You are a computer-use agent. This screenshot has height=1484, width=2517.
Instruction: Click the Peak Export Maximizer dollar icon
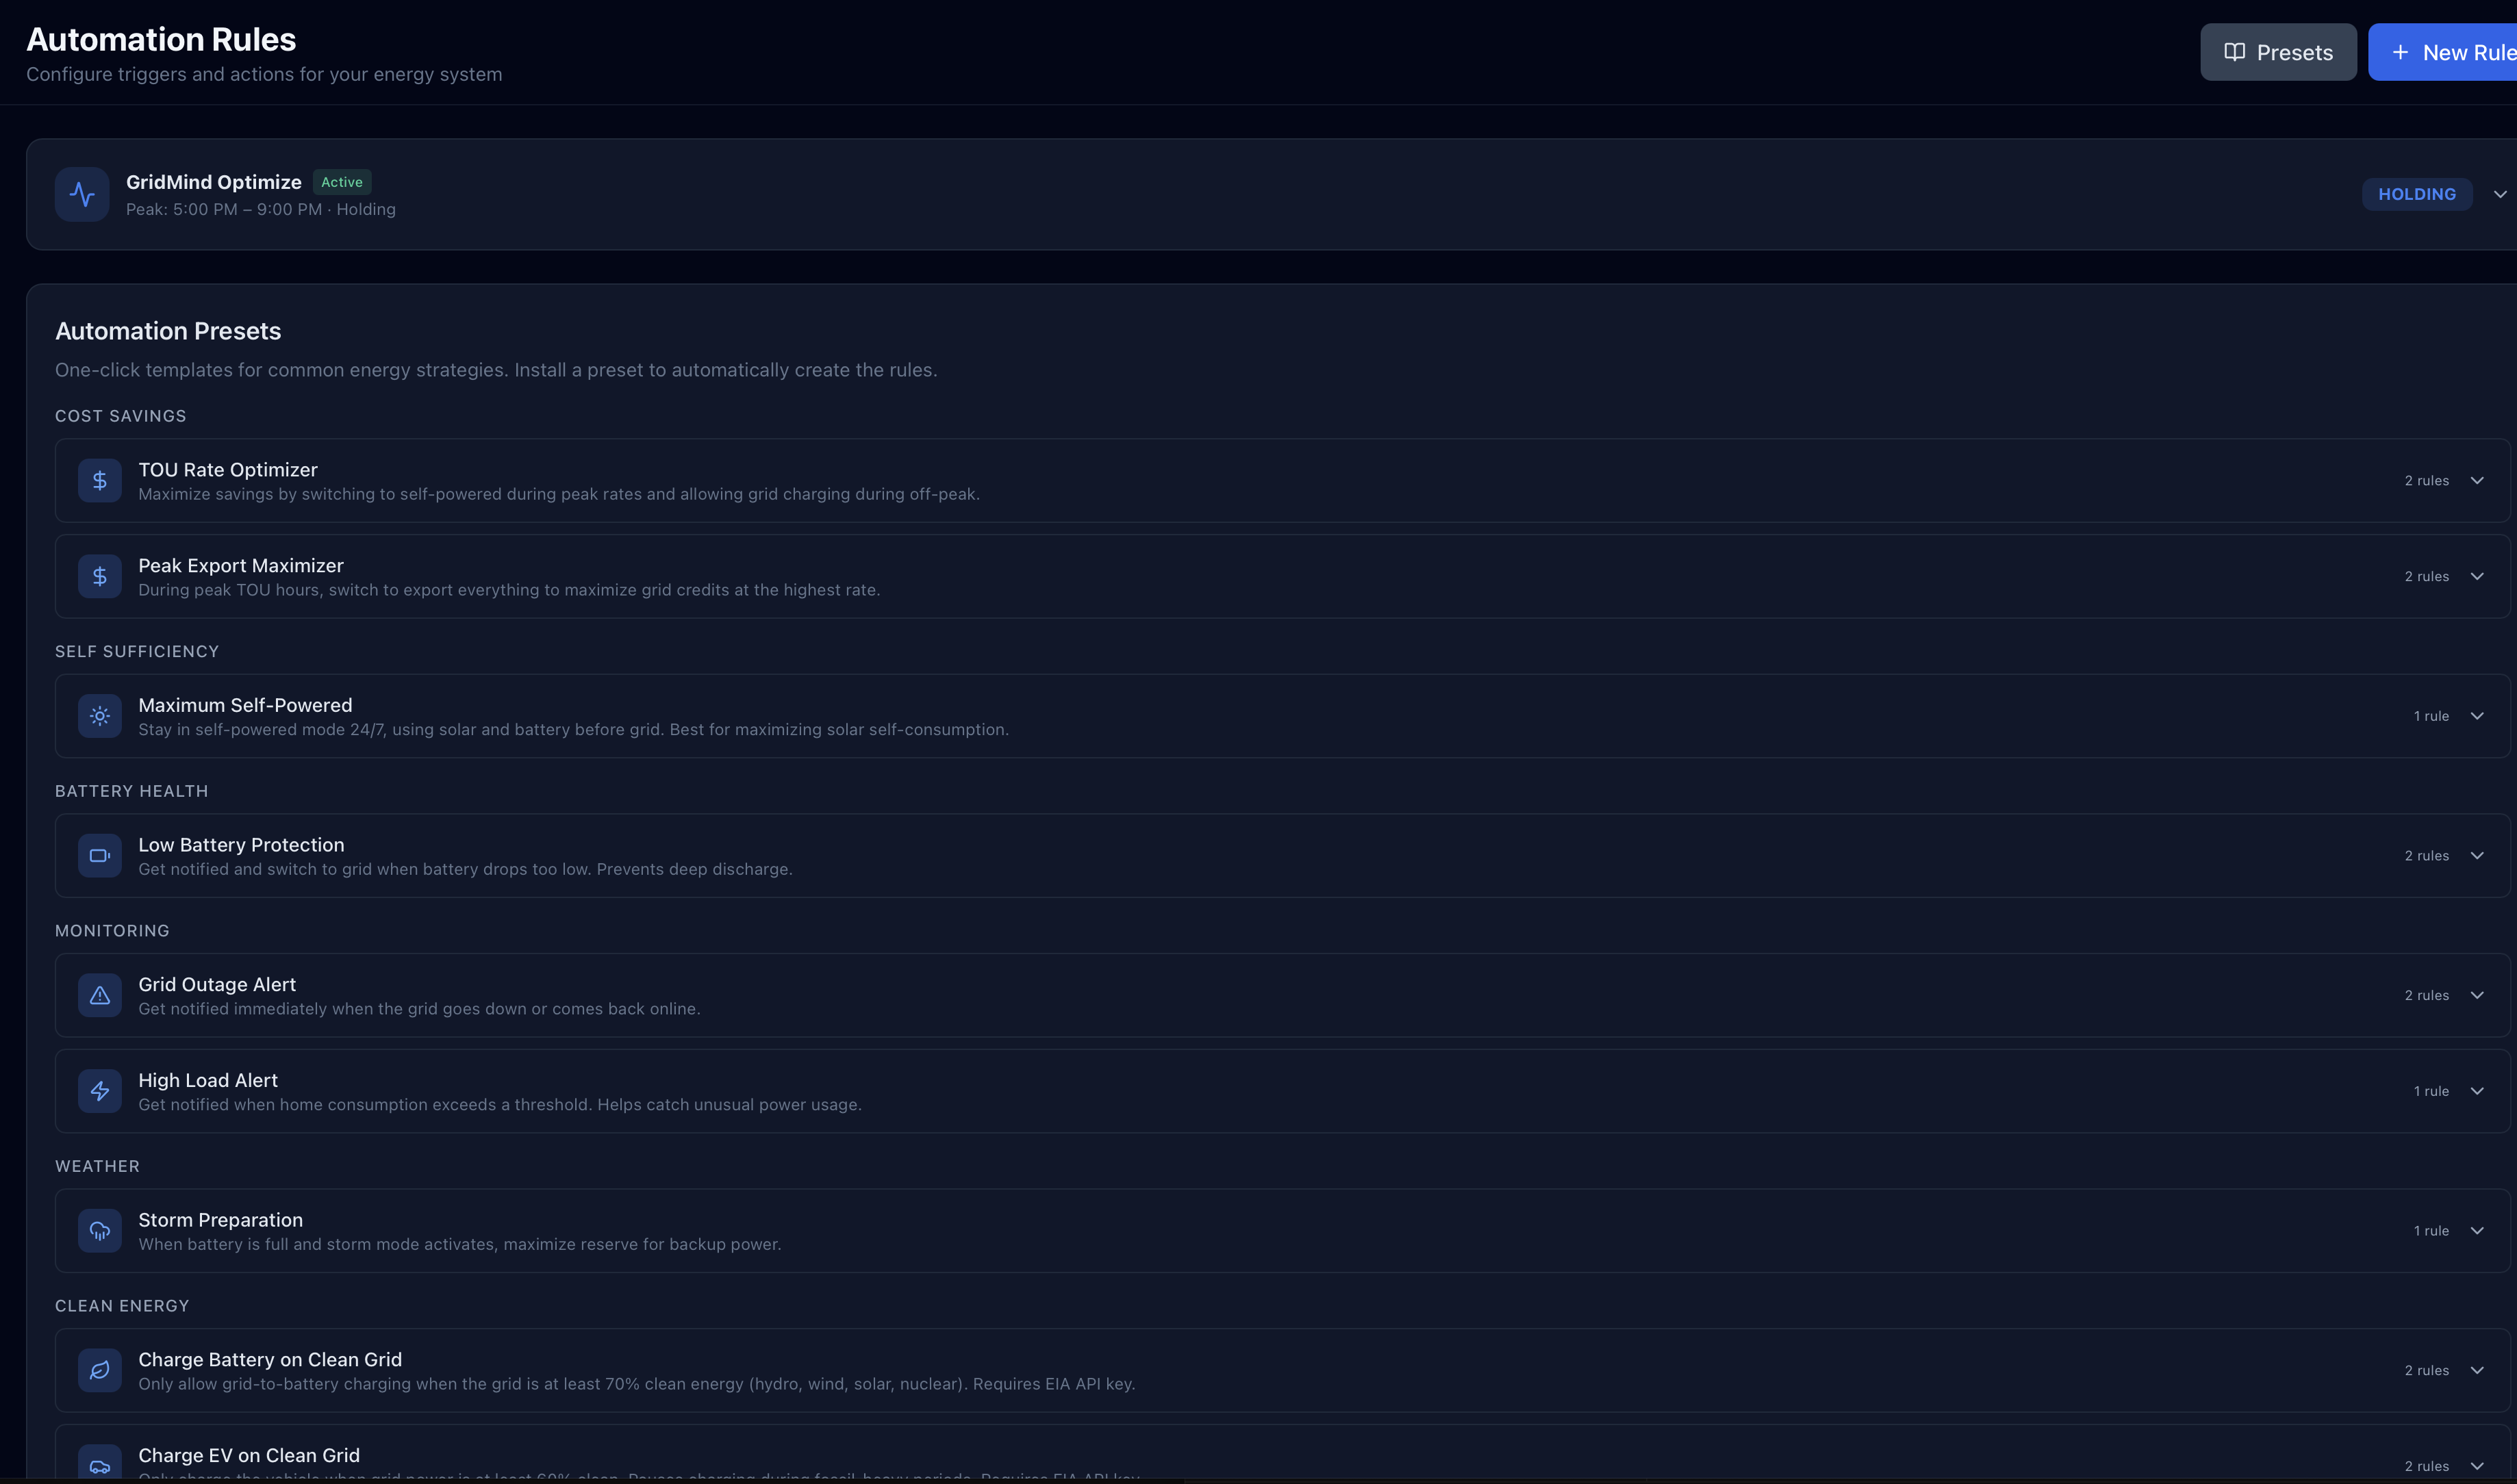99,576
